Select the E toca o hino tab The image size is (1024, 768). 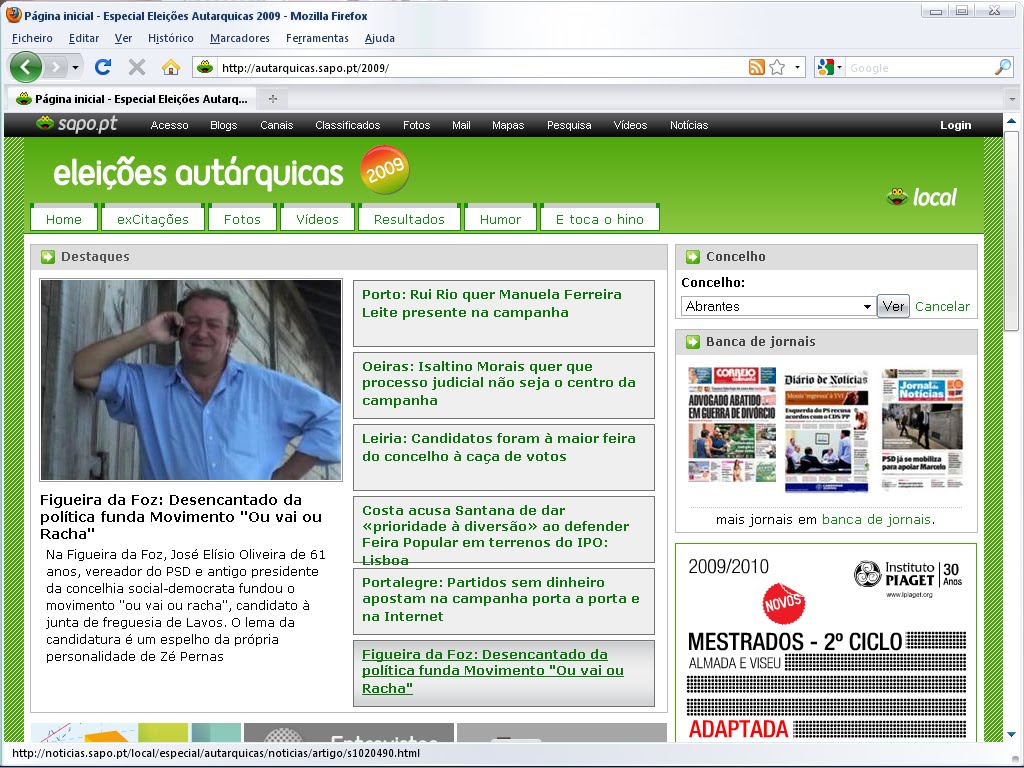click(600, 219)
